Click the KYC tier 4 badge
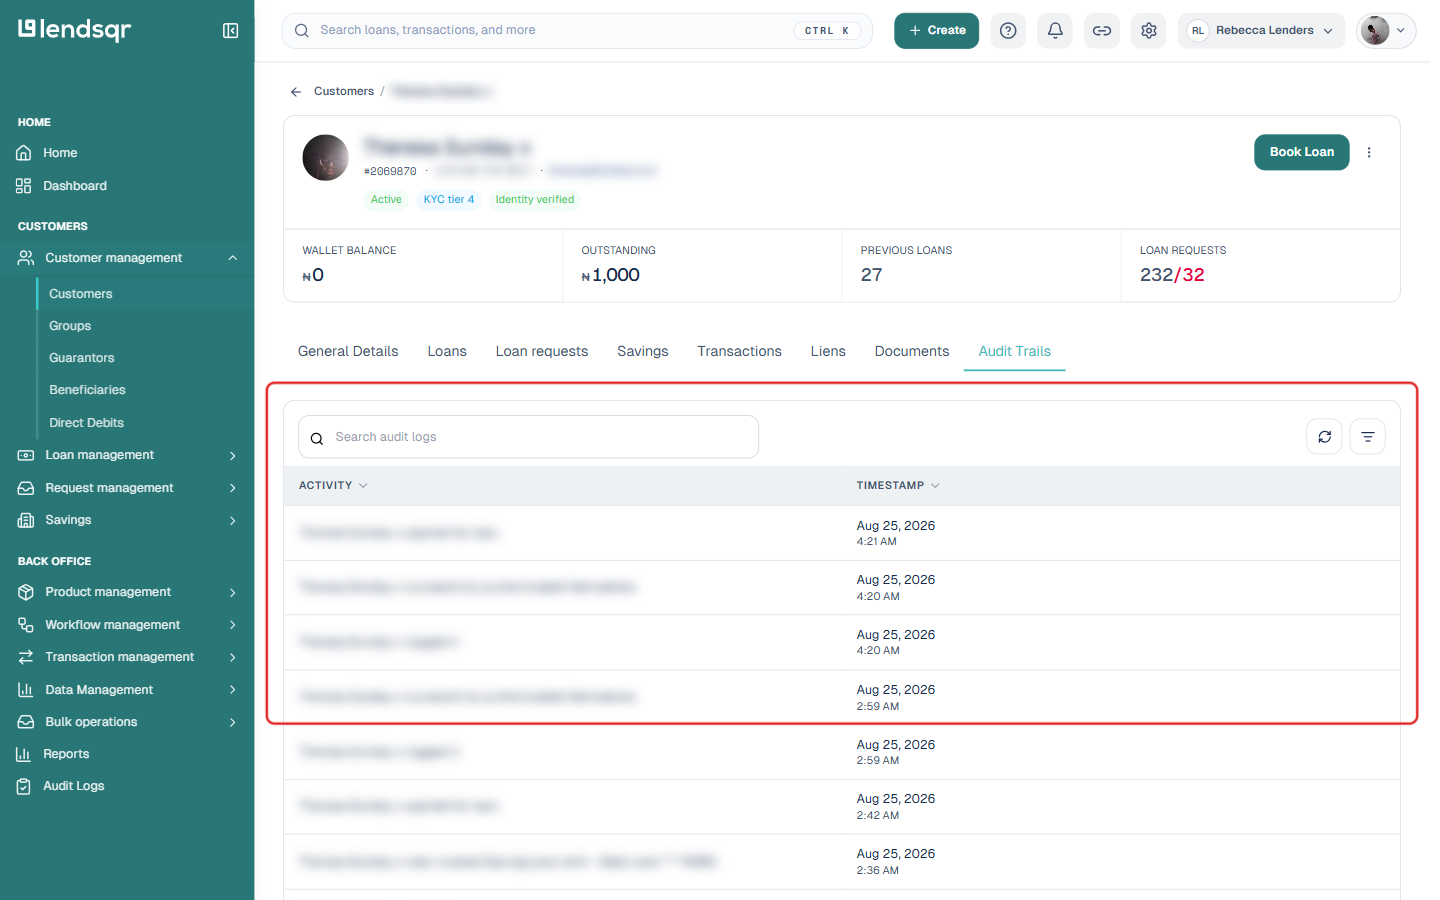This screenshot has width=1440, height=900. click(449, 200)
